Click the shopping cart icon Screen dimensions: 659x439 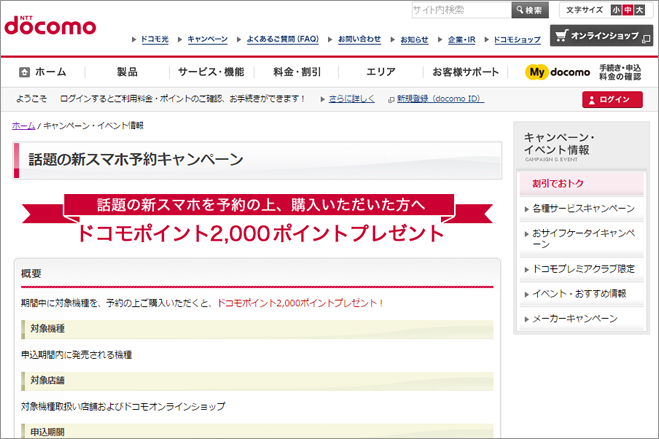pyautogui.click(x=561, y=35)
